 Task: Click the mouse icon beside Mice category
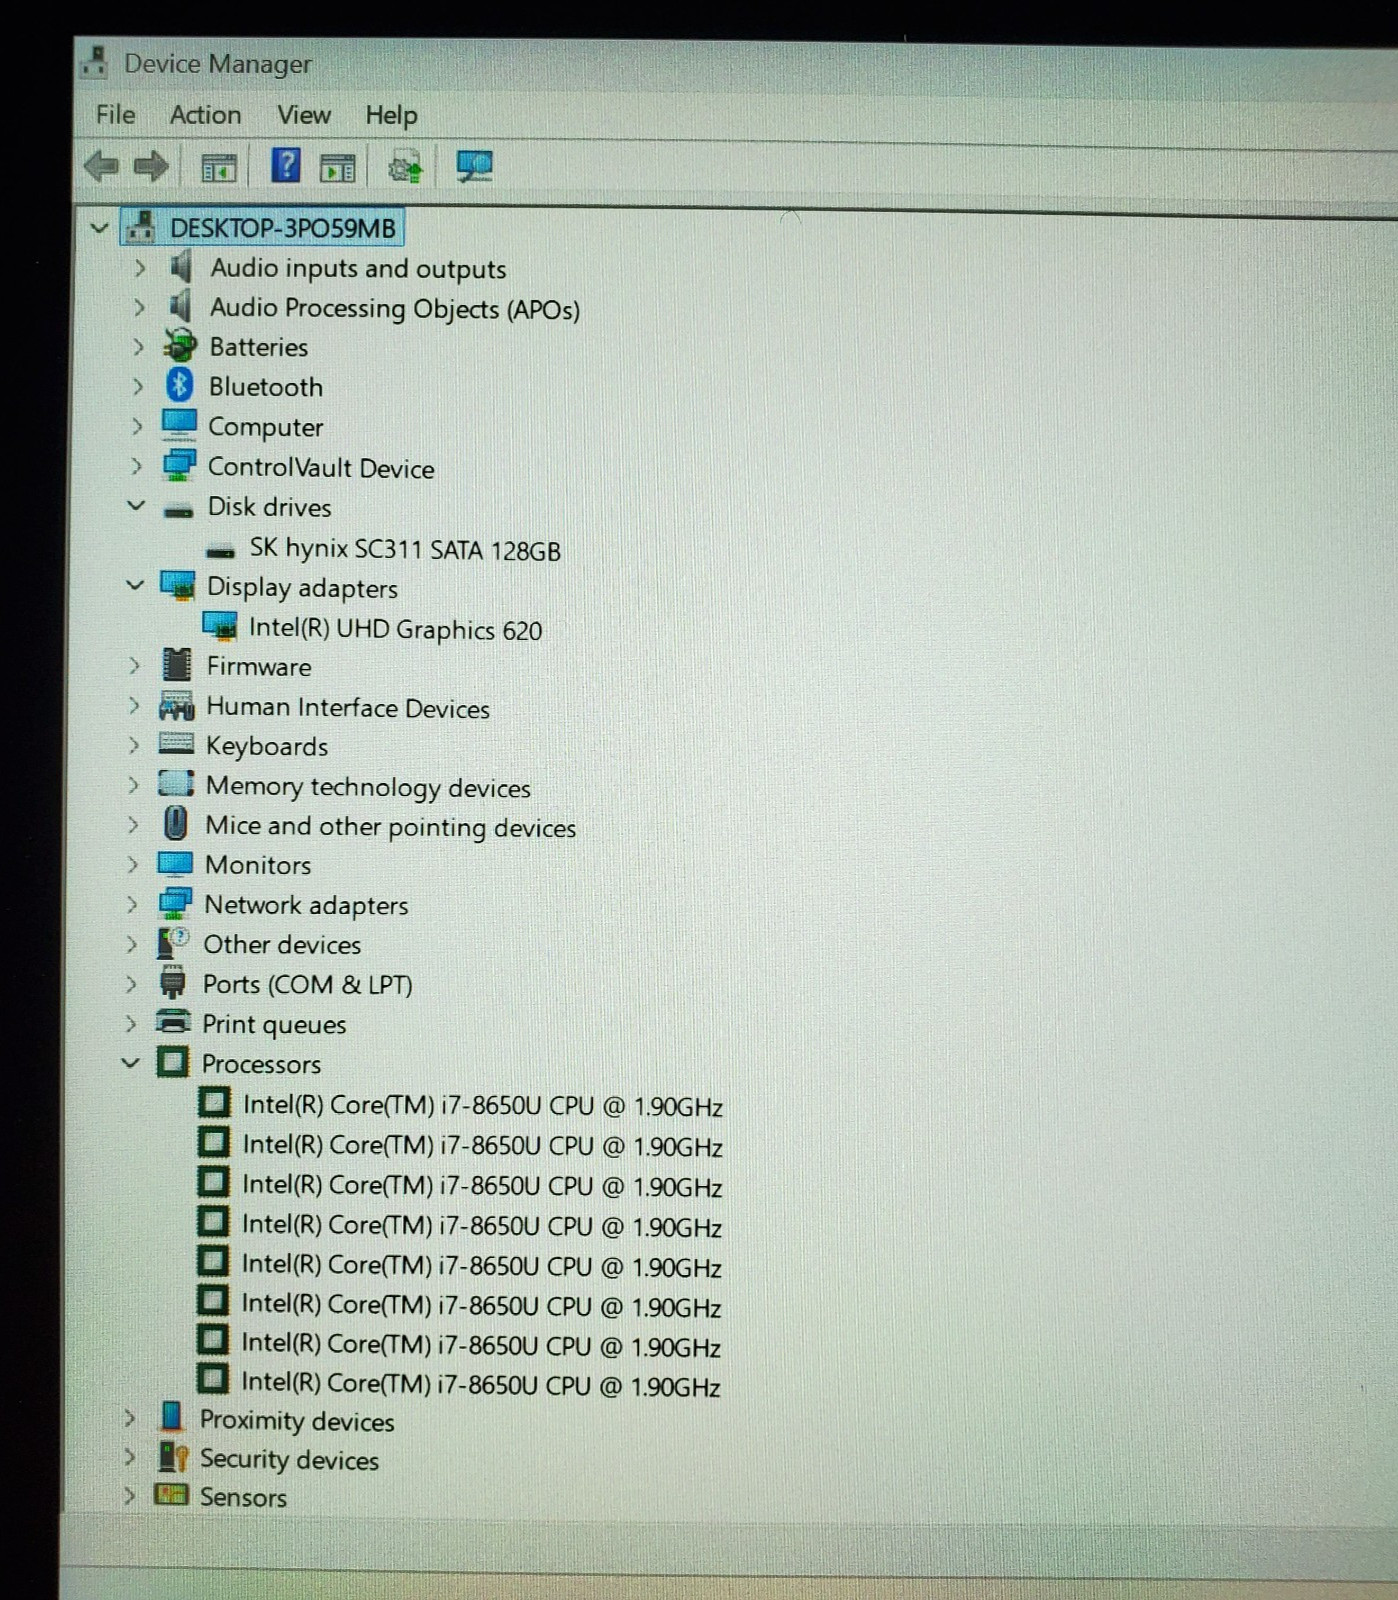pos(176,824)
